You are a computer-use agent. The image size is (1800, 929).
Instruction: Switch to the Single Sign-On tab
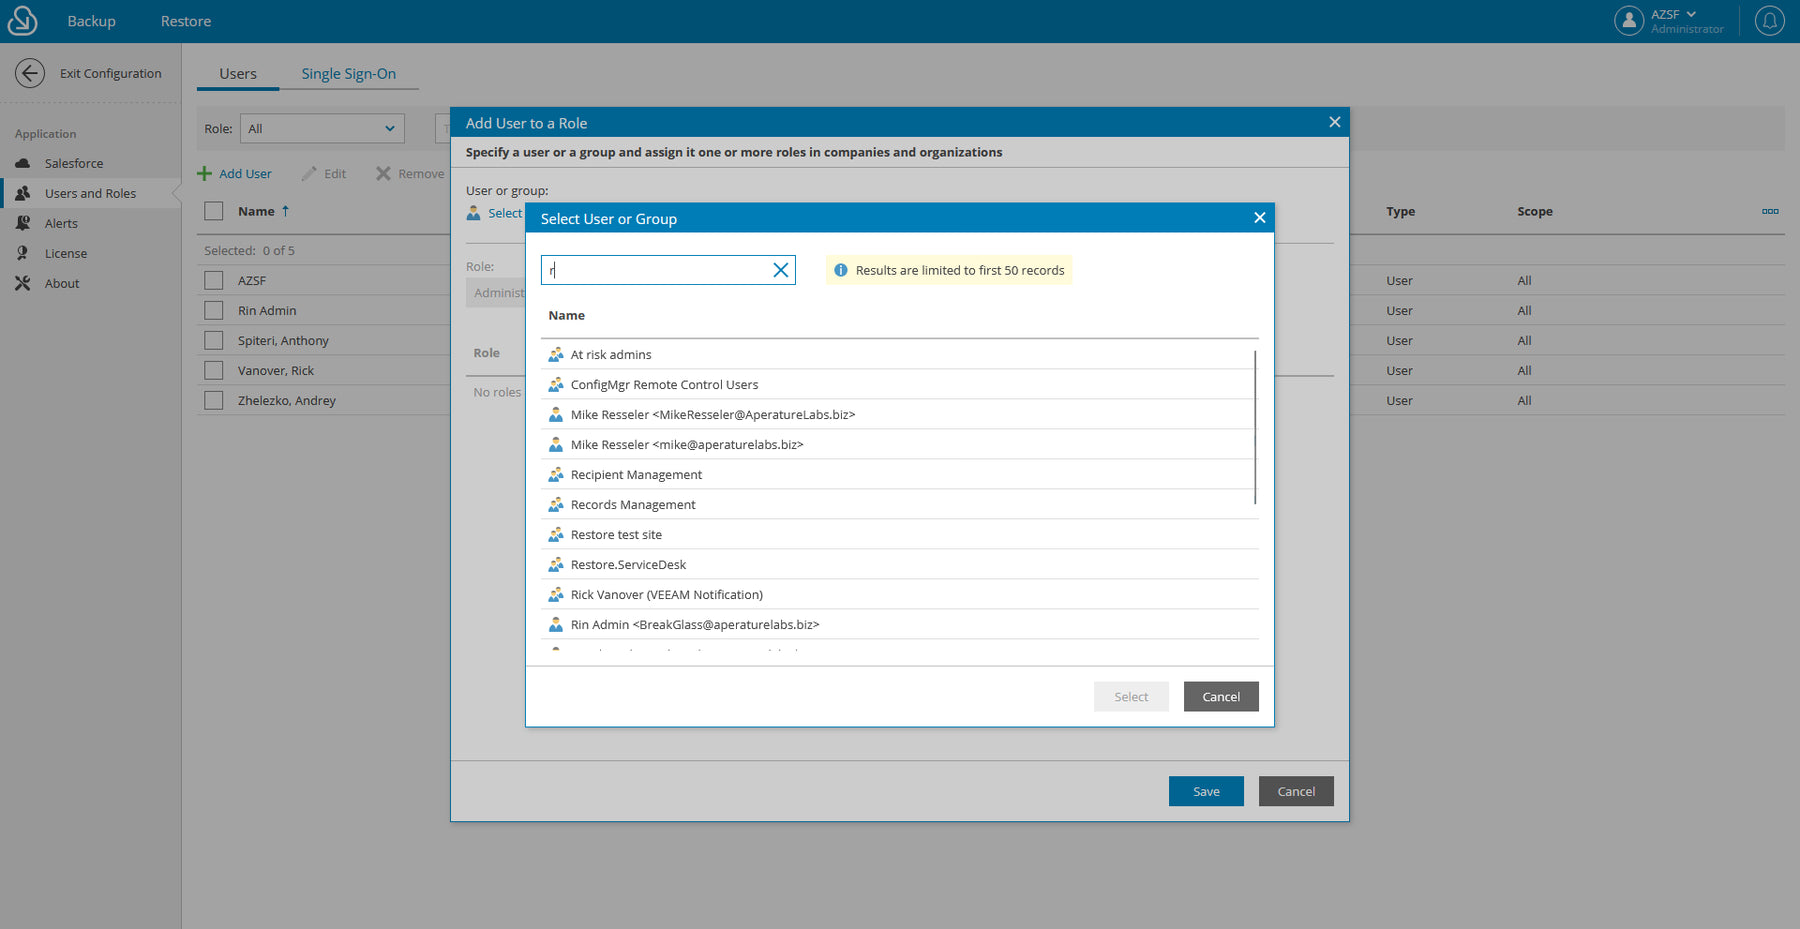pos(348,74)
